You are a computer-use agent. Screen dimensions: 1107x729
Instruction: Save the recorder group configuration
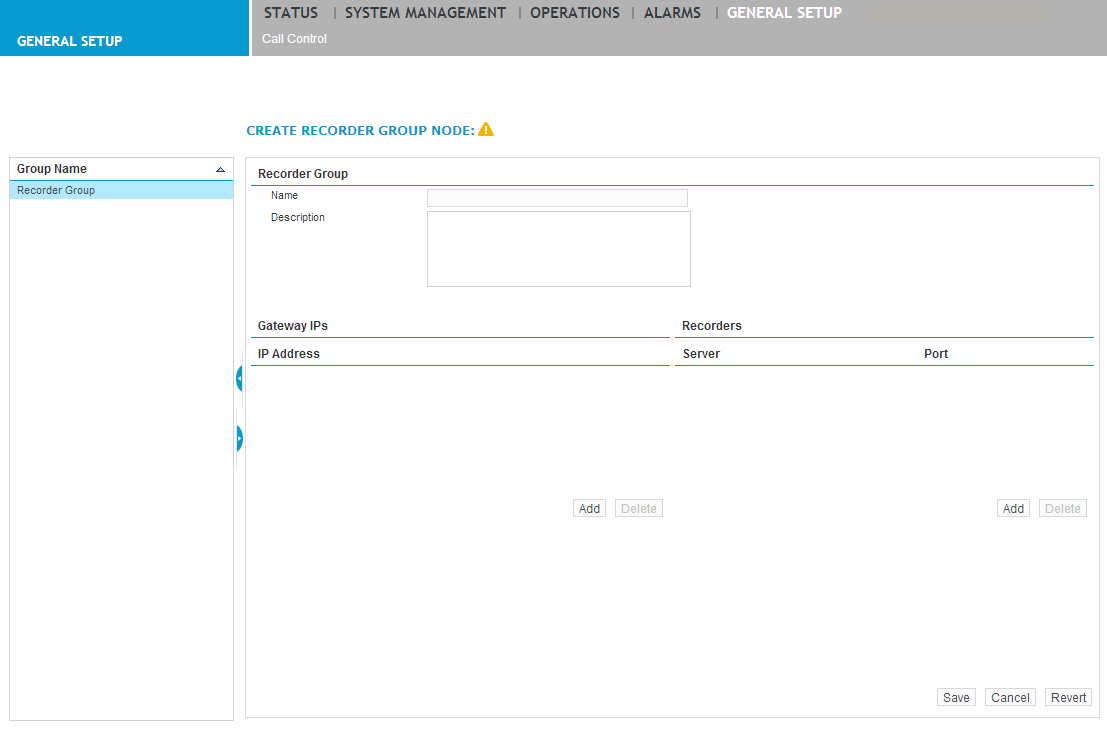(955, 697)
